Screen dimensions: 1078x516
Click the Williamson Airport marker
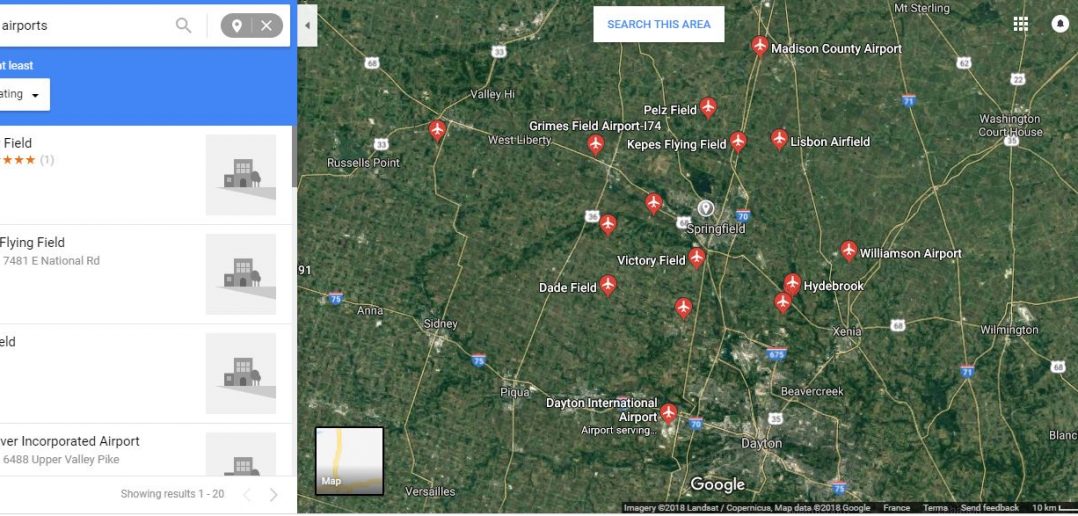(x=849, y=251)
